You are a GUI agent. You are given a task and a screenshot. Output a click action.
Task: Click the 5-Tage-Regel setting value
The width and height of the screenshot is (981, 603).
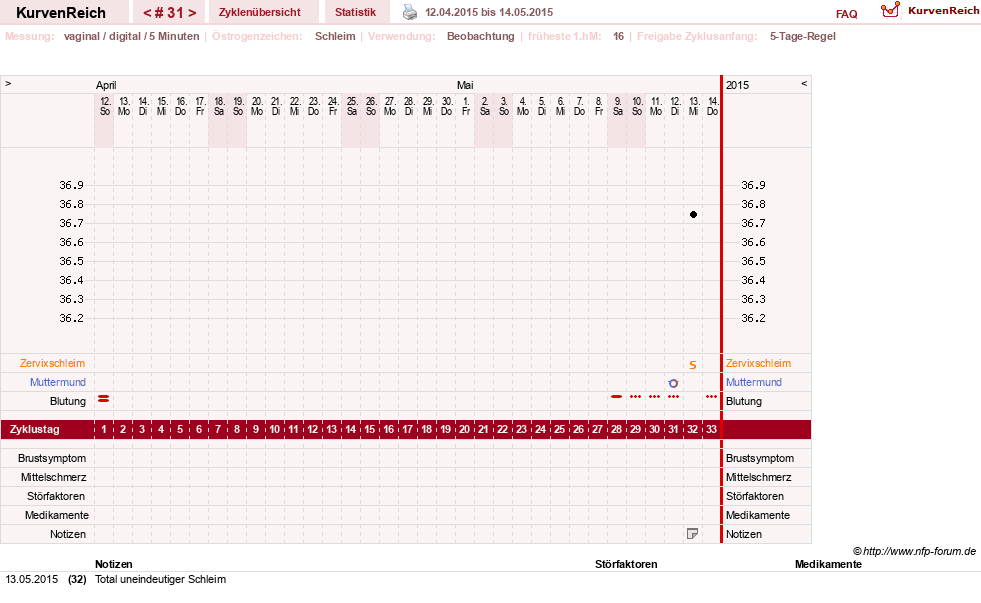coord(803,36)
